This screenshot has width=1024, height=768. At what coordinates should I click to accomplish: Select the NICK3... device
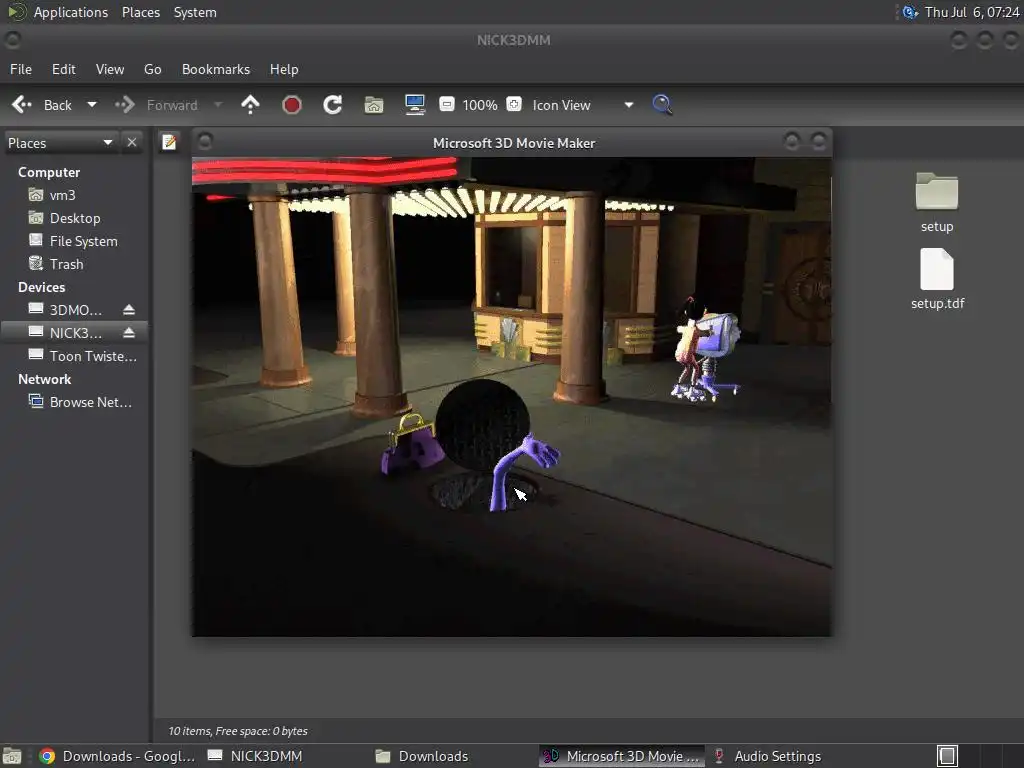[65, 332]
